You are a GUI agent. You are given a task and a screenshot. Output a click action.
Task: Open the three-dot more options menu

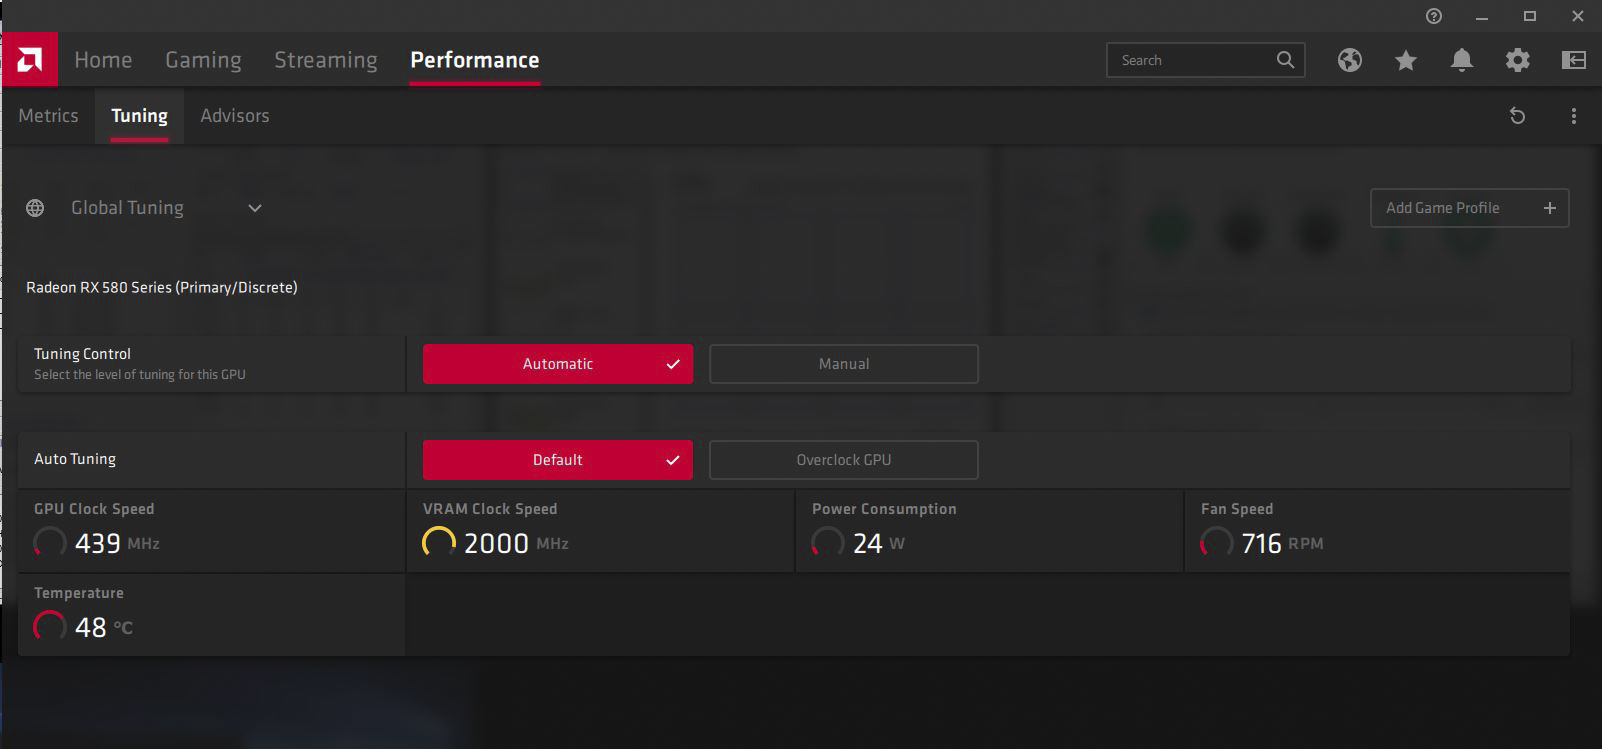pyautogui.click(x=1574, y=116)
